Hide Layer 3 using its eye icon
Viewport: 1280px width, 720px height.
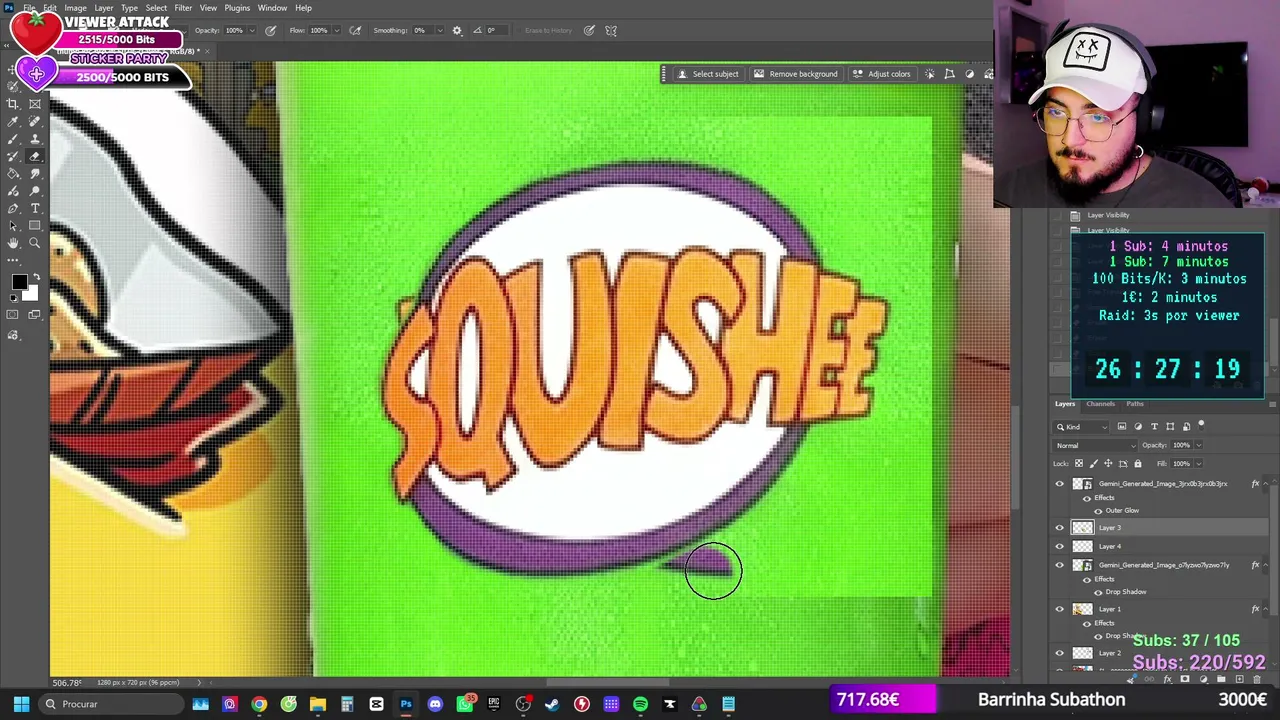(x=1060, y=528)
